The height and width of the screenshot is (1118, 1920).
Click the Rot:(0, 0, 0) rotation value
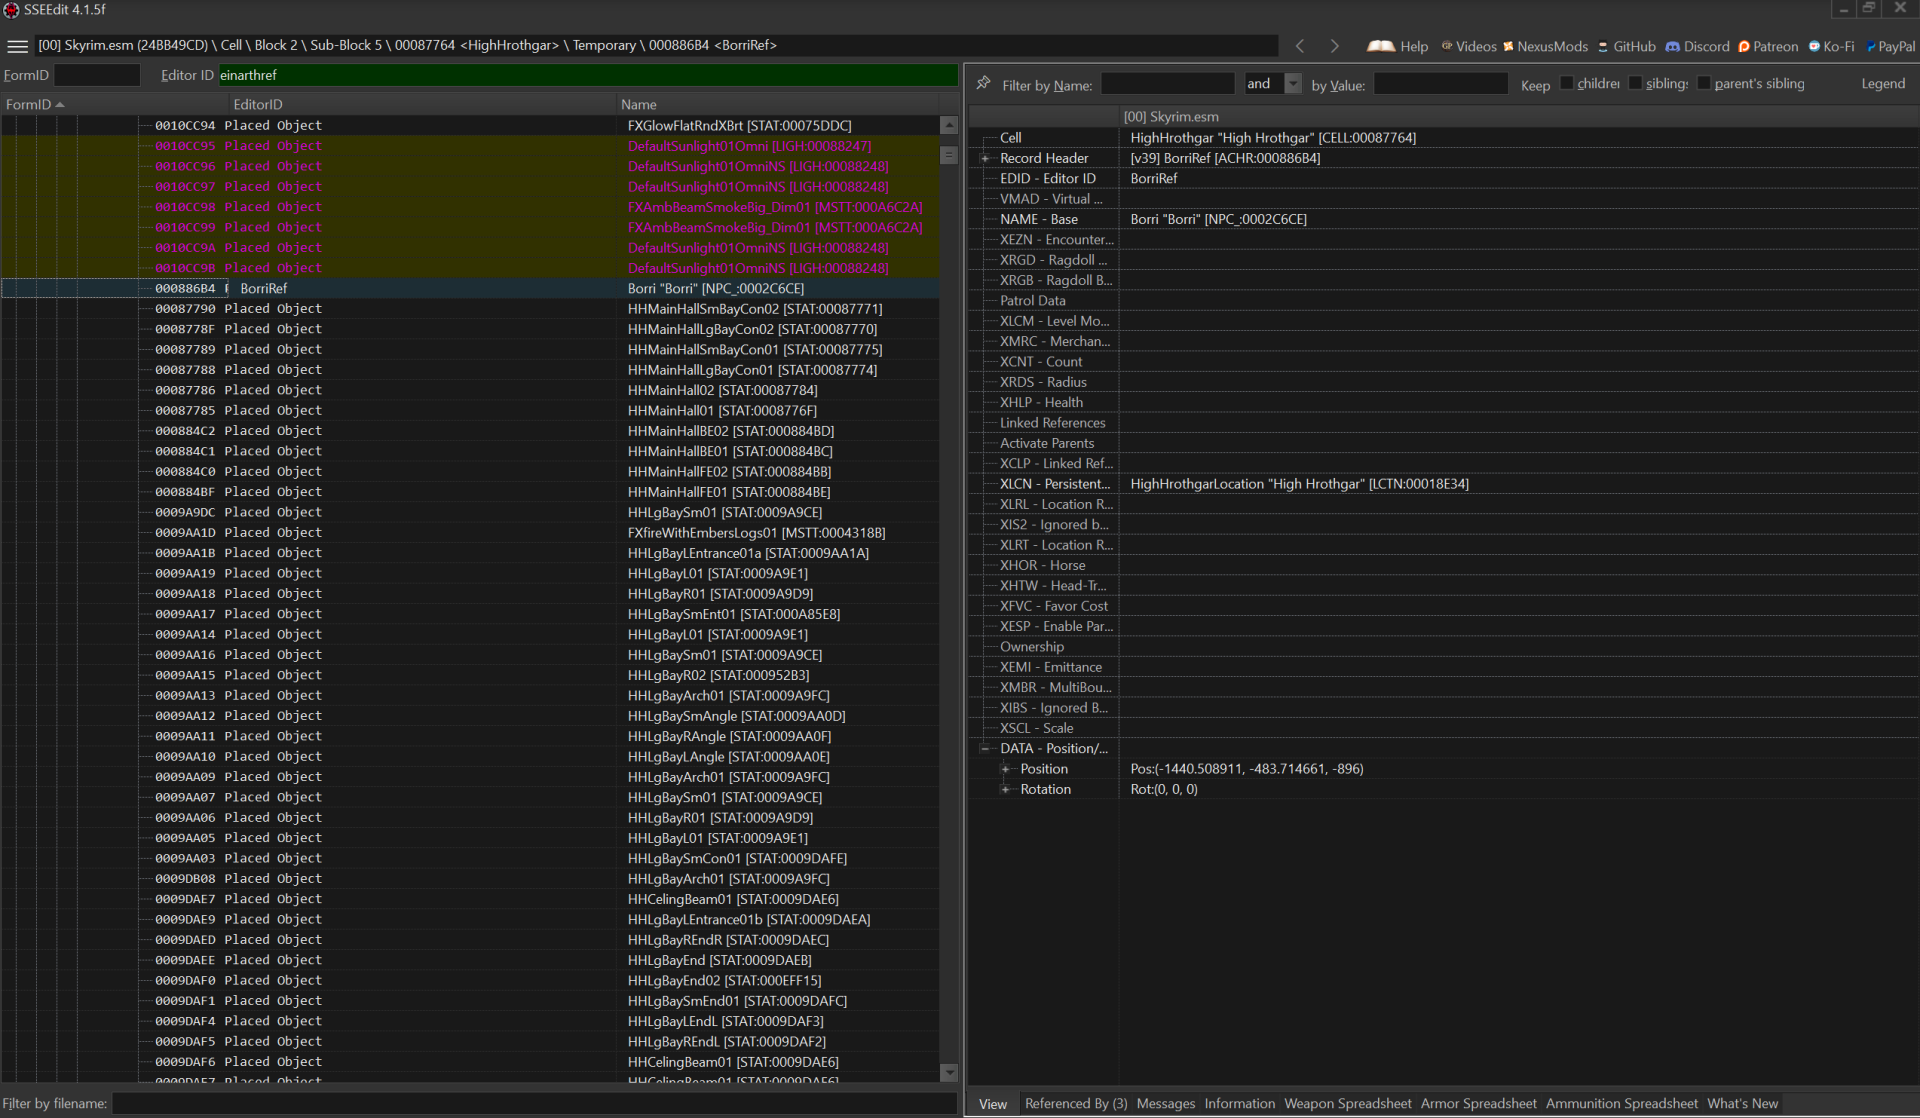[x=1163, y=789]
